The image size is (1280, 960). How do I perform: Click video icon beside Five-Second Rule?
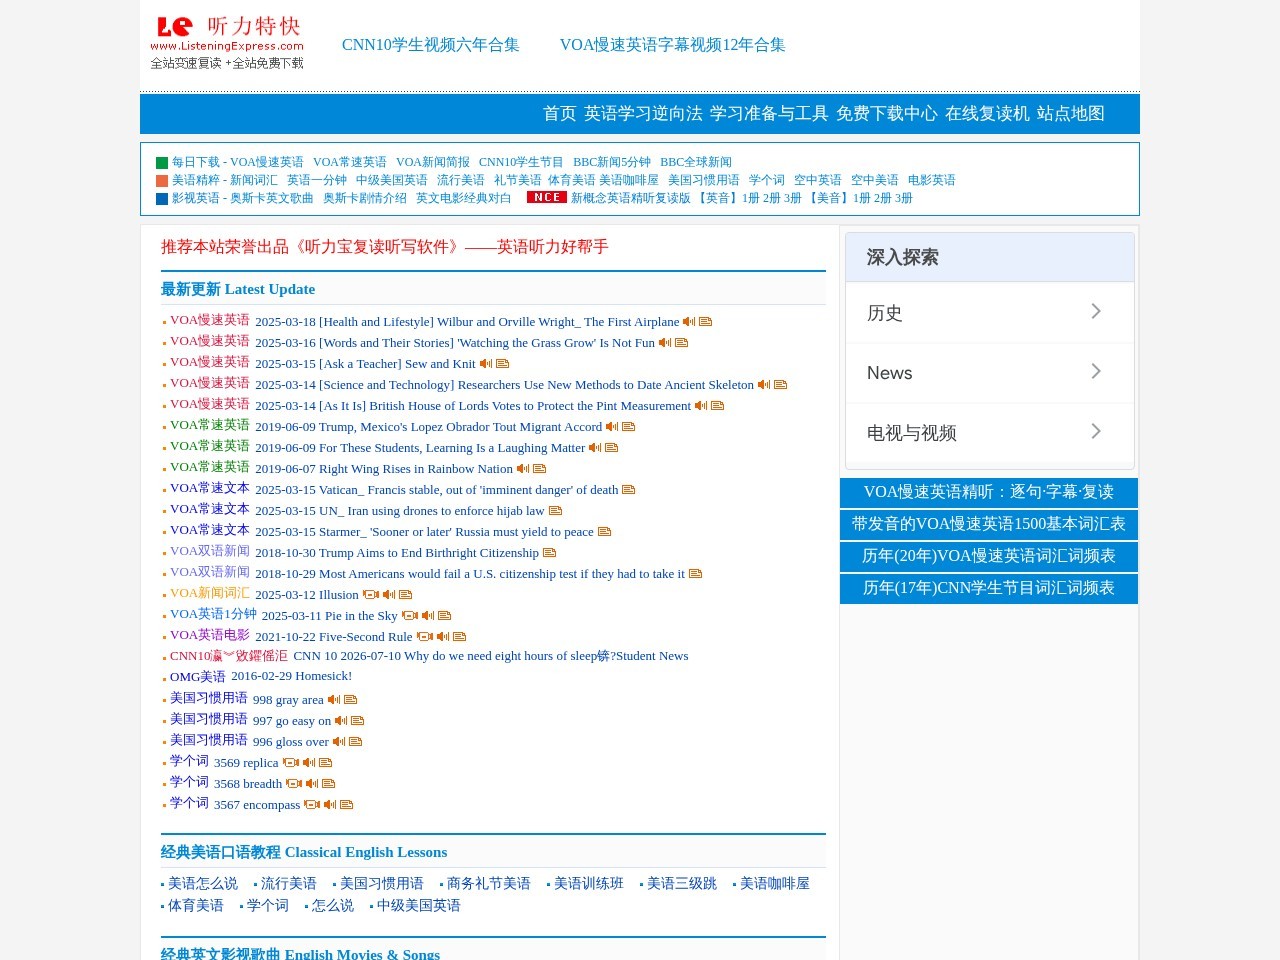[x=425, y=637]
